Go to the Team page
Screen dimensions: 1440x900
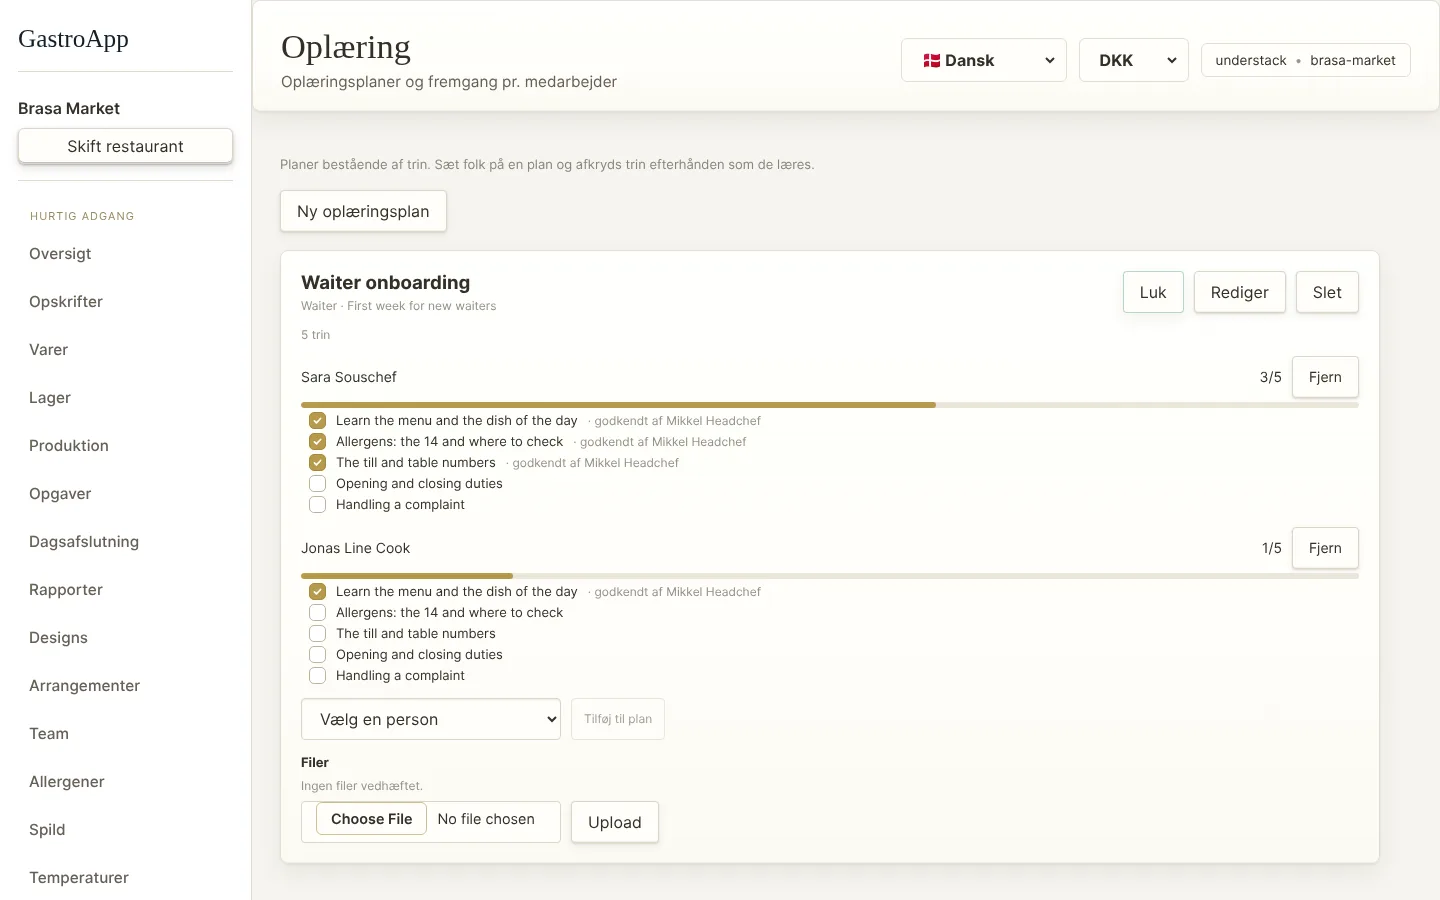[x=49, y=734]
